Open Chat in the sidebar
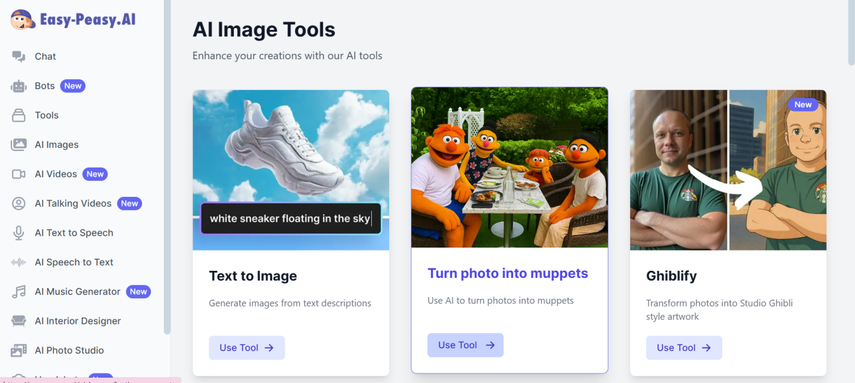Image resolution: width=855 pixels, height=383 pixels. [x=45, y=56]
